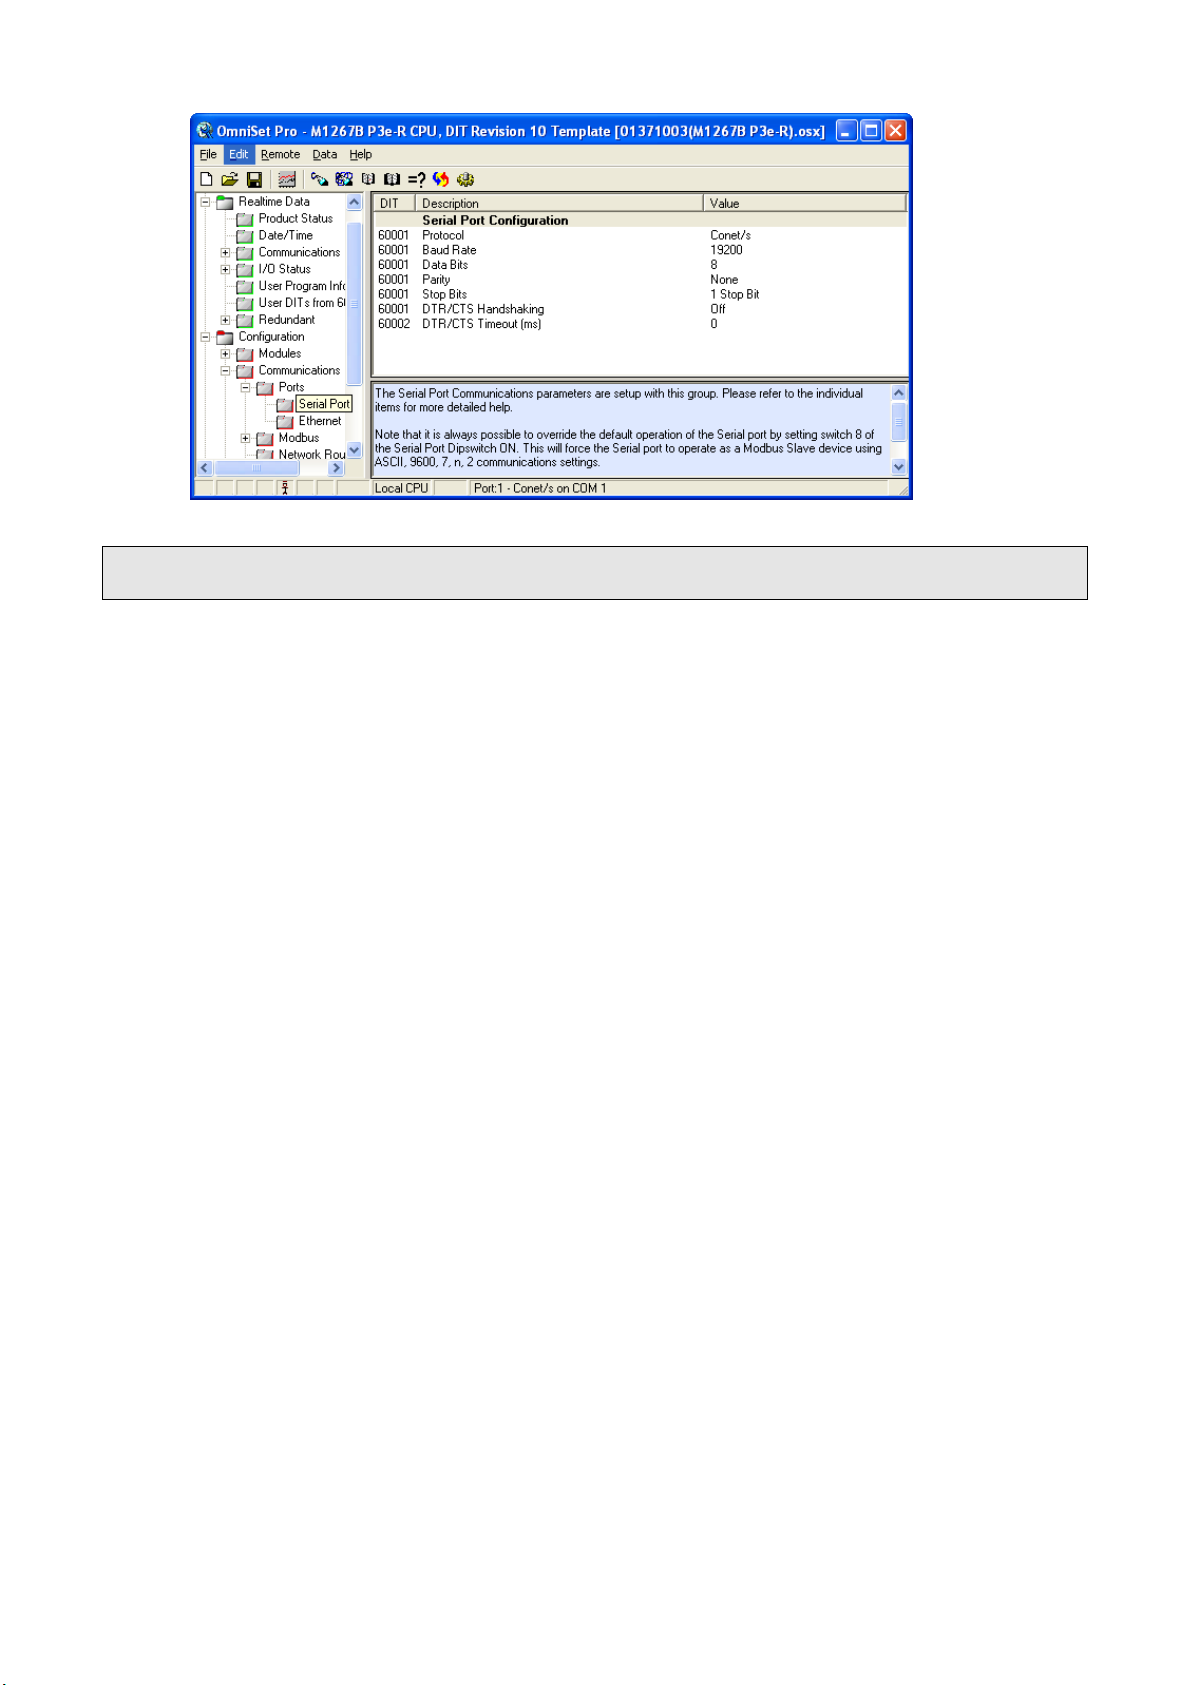The width and height of the screenshot is (1192, 1685).
Task: Select the Protocol row
Action: pyautogui.click(x=640, y=236)
